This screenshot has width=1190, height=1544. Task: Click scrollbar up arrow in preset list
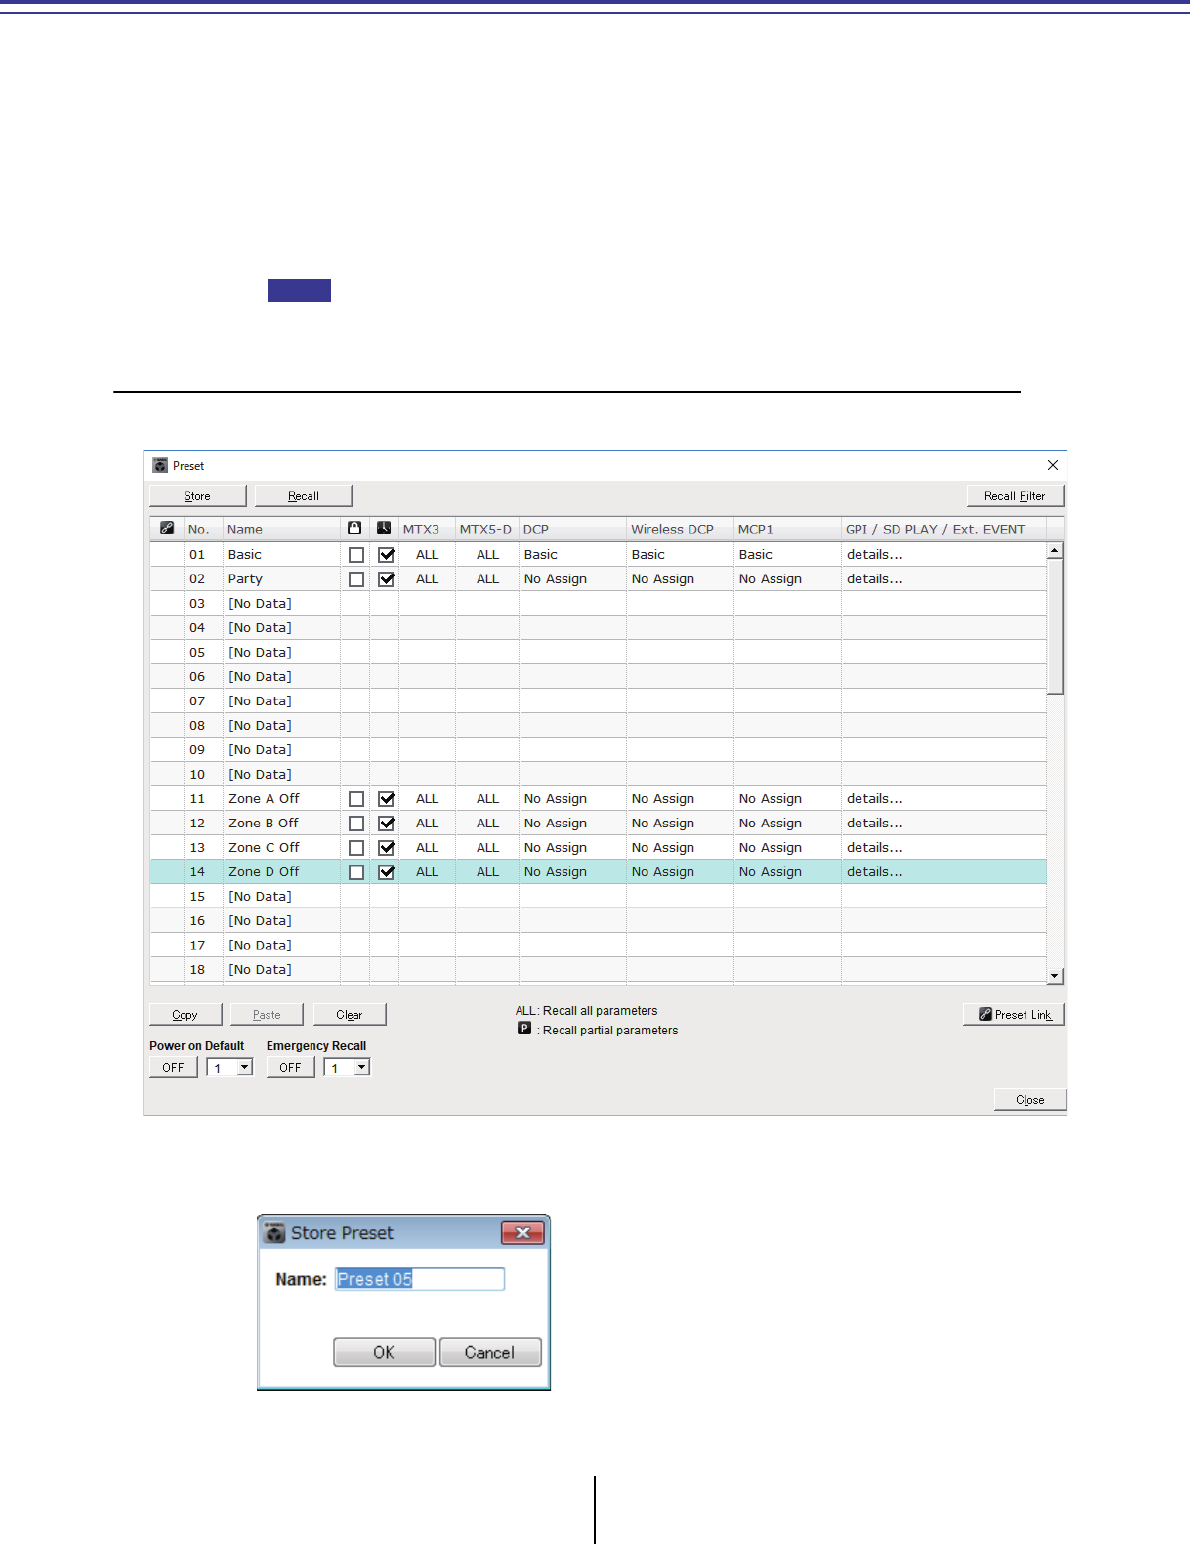click(x=1055, y=551)
